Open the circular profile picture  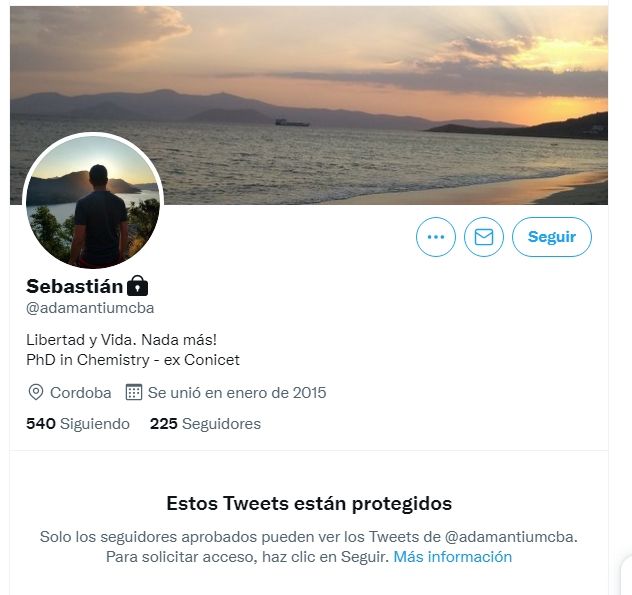[93, 202]
